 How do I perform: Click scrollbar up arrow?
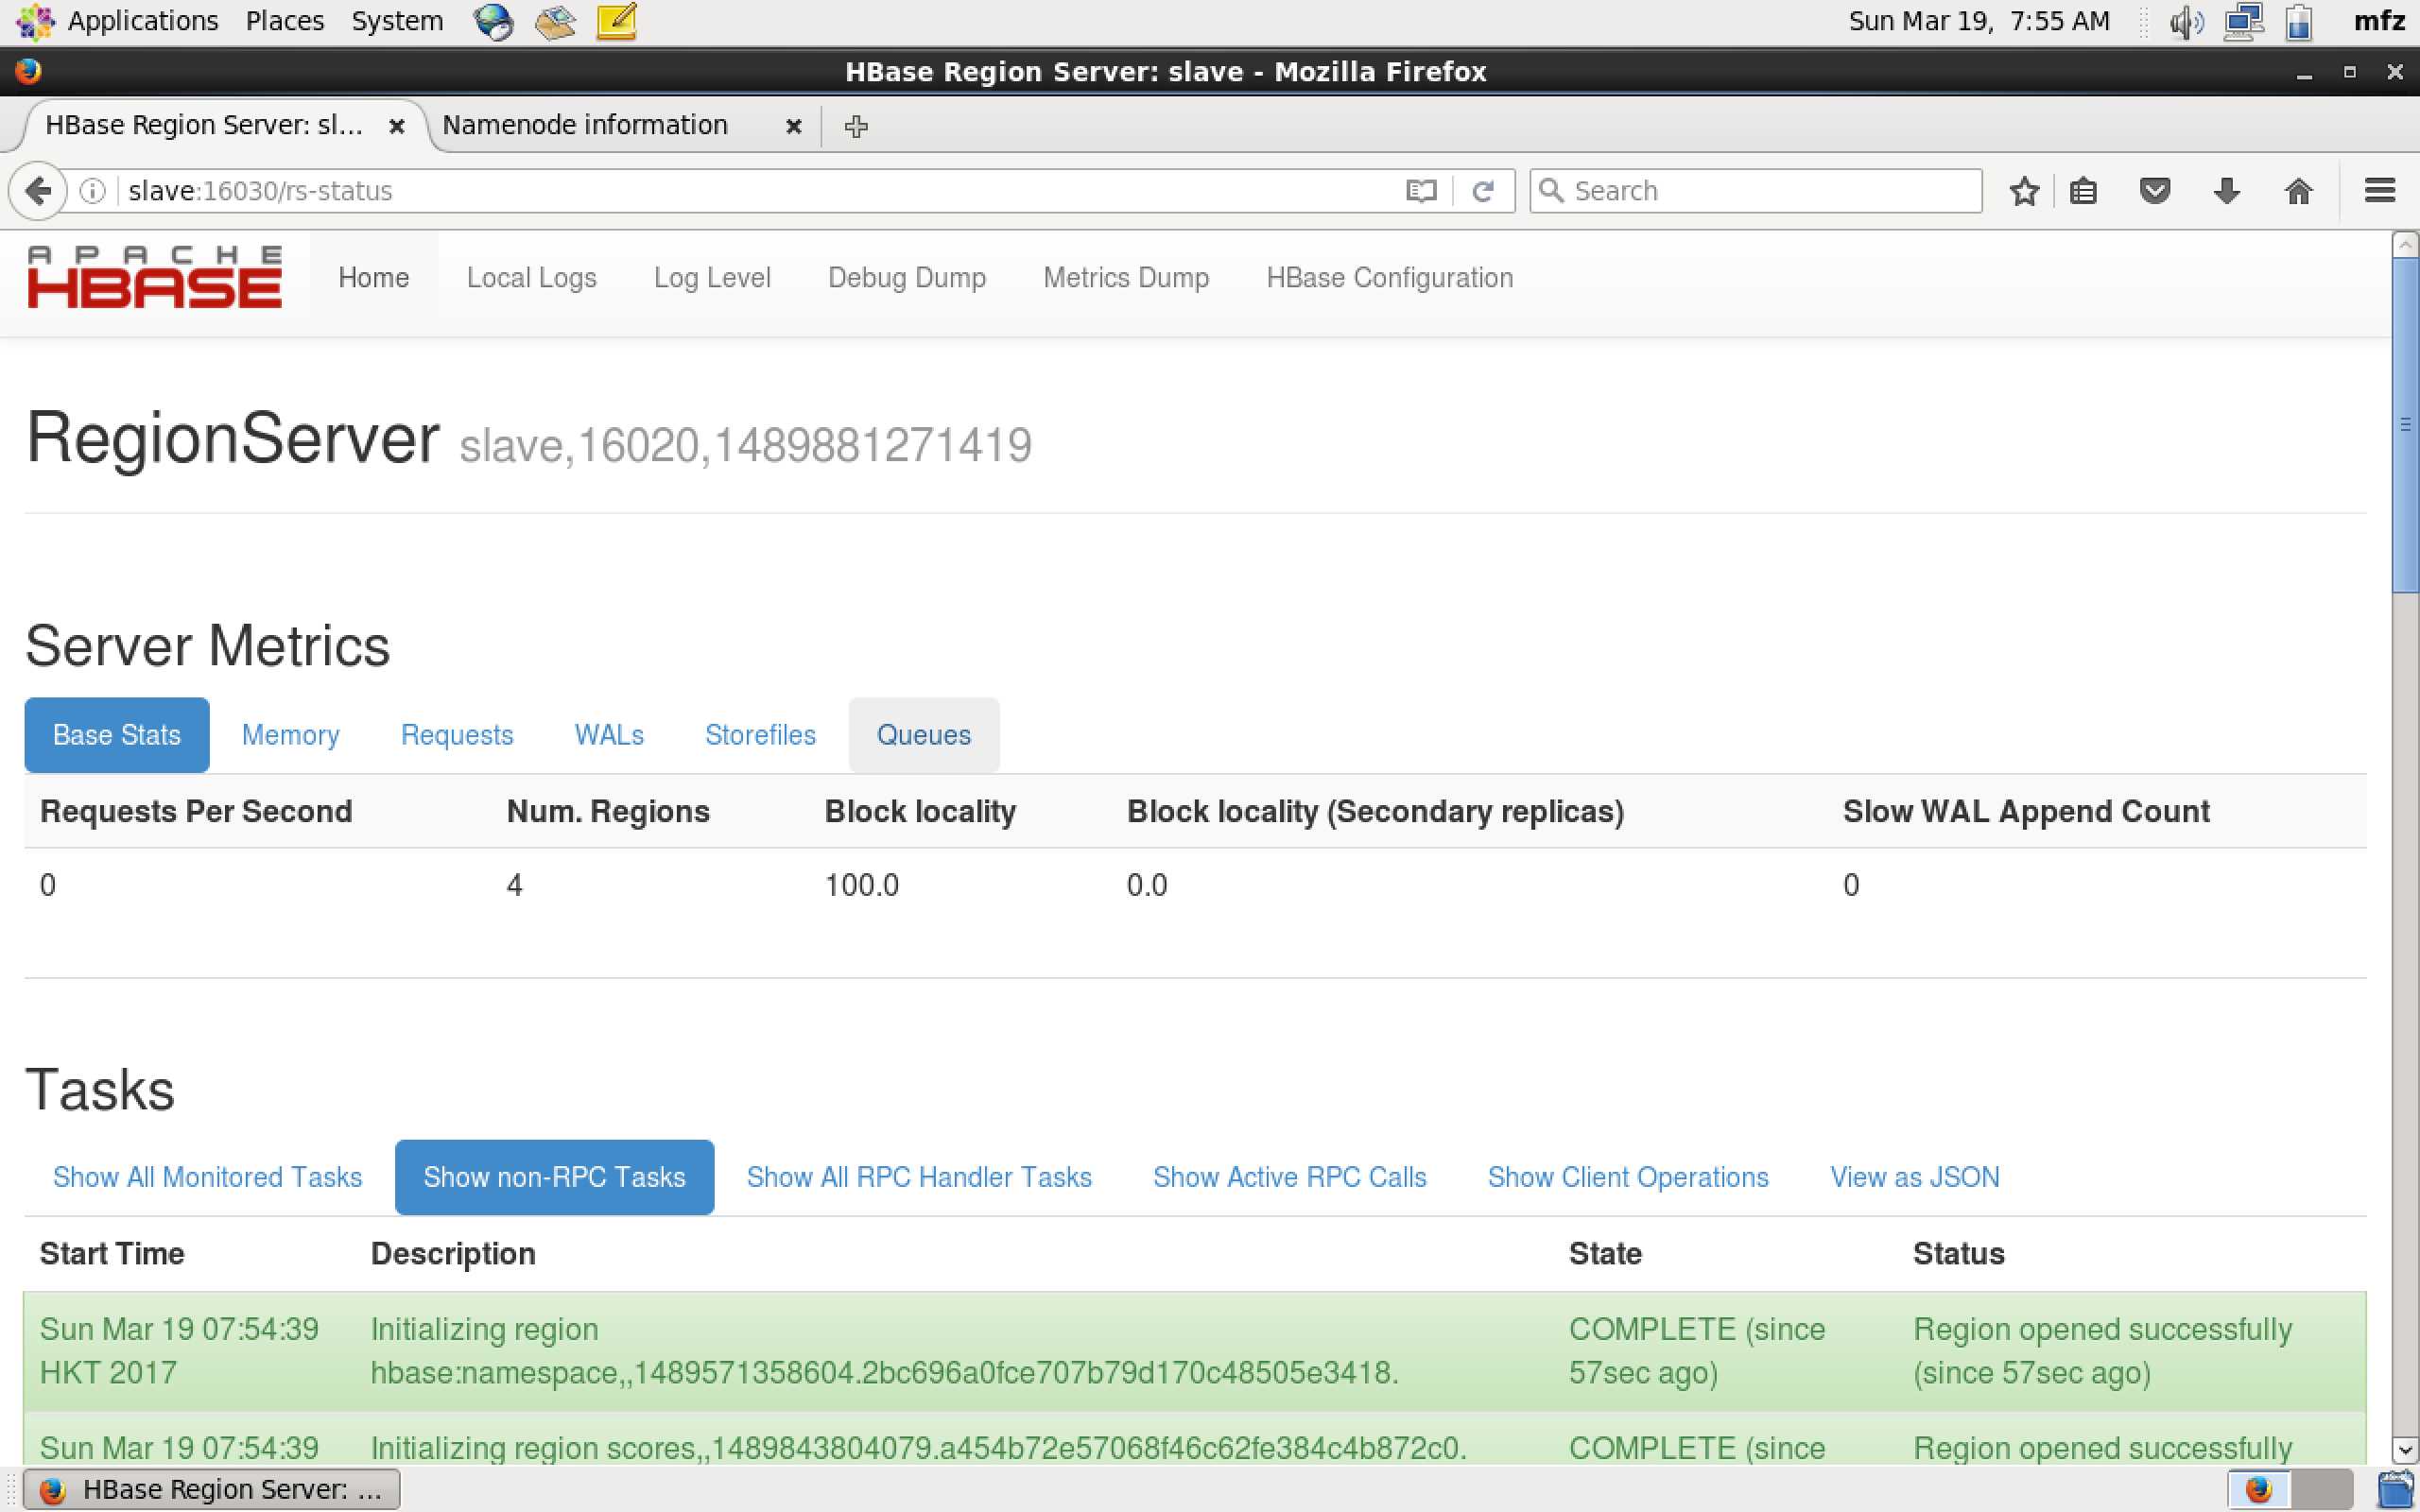click(x=2405, y=244)
